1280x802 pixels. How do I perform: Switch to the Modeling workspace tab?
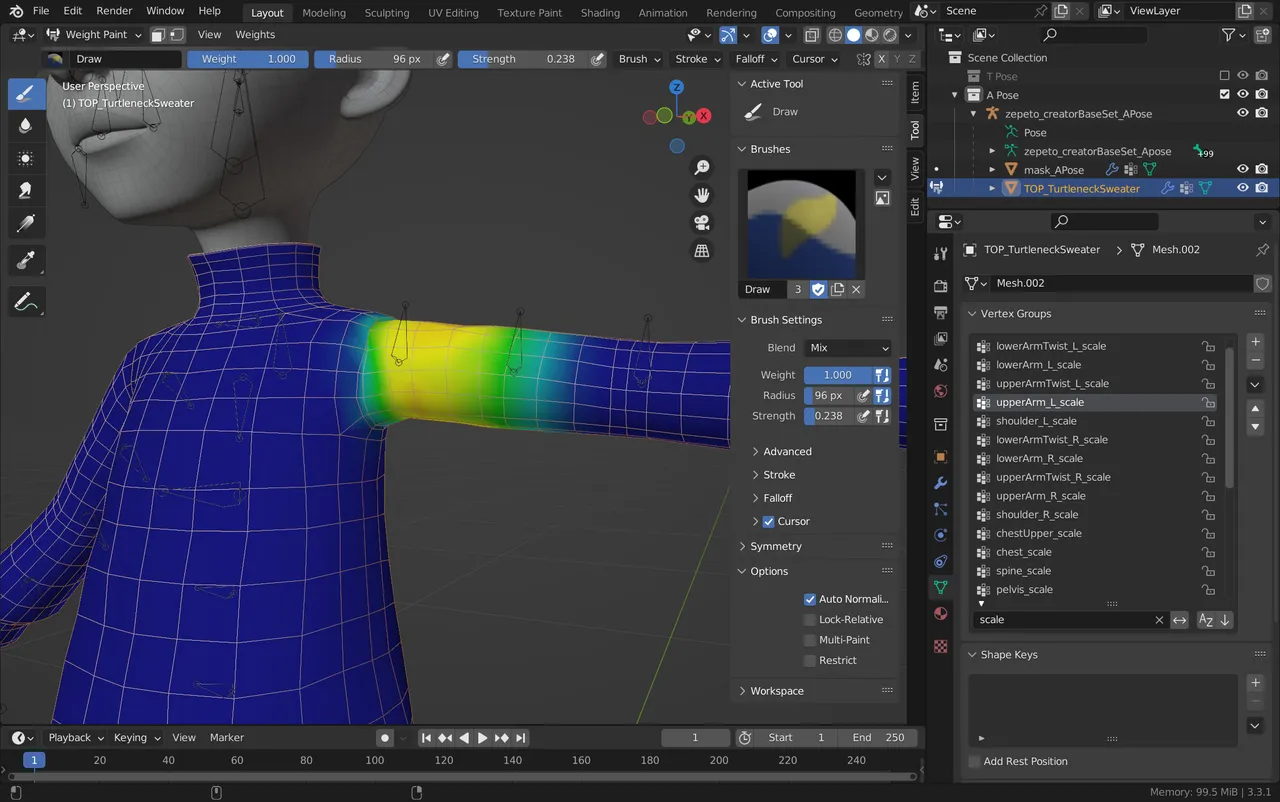tap(324, 12)
